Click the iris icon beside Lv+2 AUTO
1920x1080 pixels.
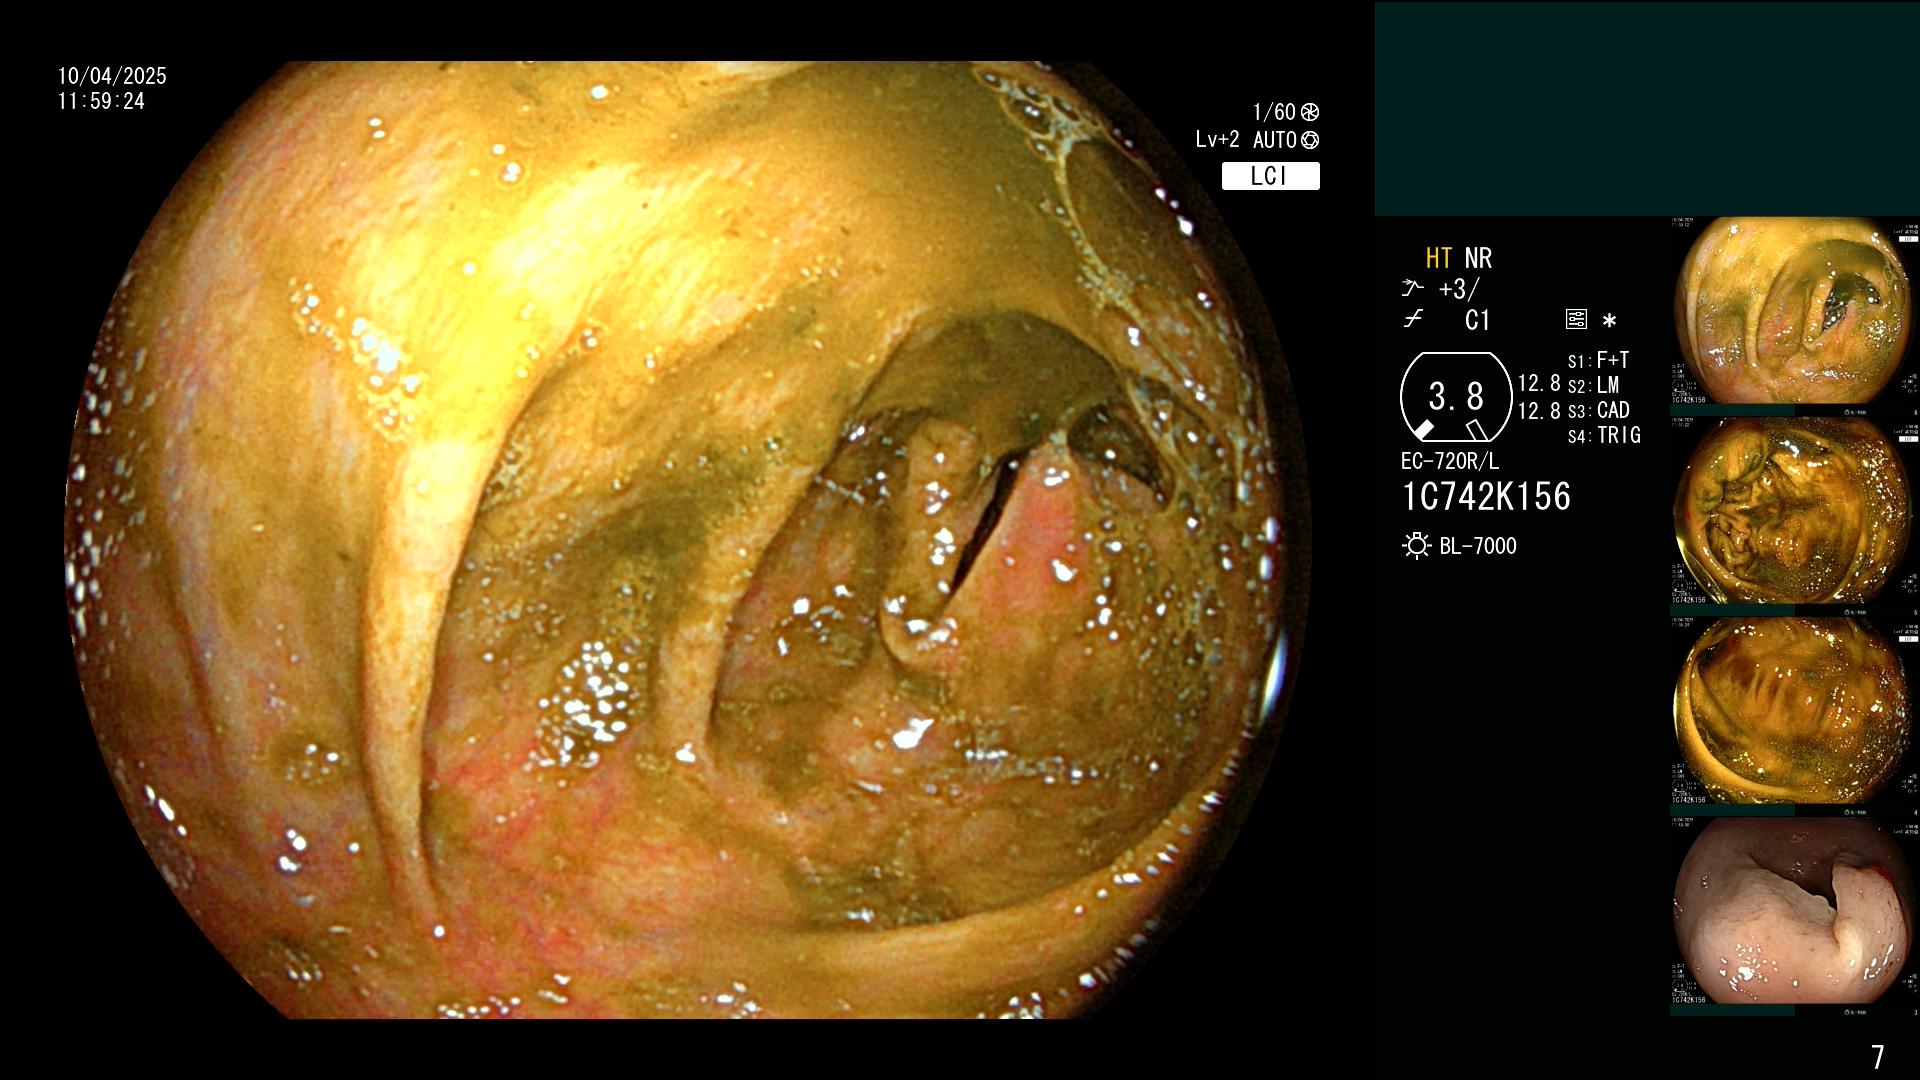[1310, 140]
